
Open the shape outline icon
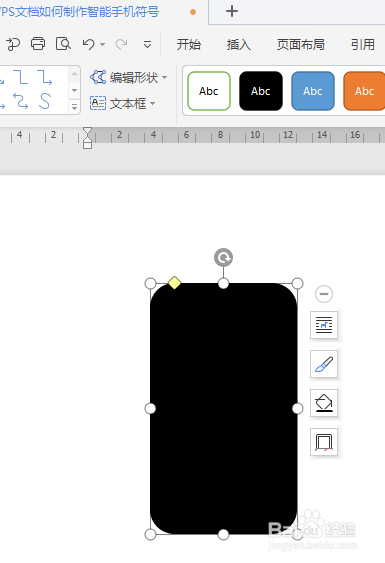pos(324,442)
